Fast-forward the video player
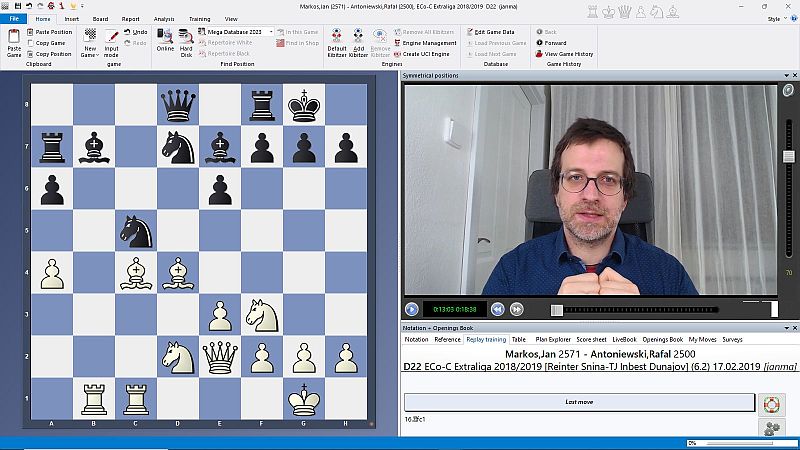Image resolution: width=800 pixels, height=450 pixels. click(517, 309)
